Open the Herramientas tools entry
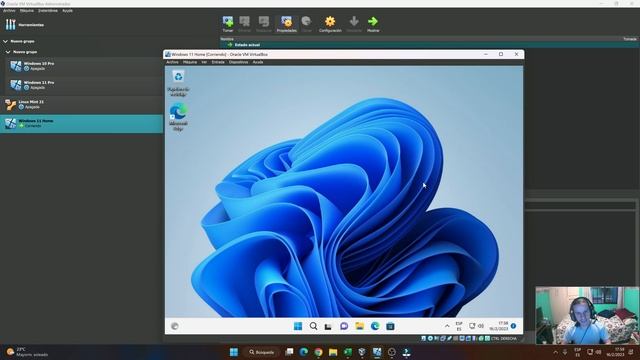The height and width of the screenshot is (360, 640). tap(24, 25)
